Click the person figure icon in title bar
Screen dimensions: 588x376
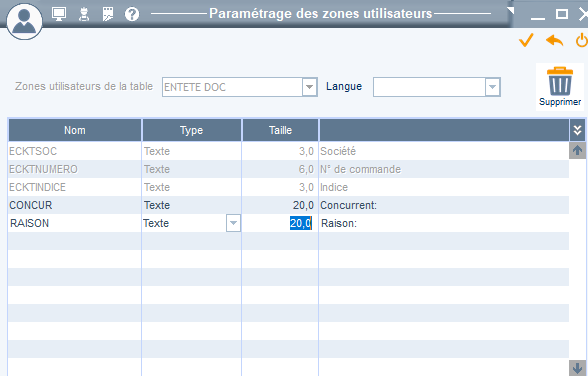pyautogui.click(x=84, y=14)
